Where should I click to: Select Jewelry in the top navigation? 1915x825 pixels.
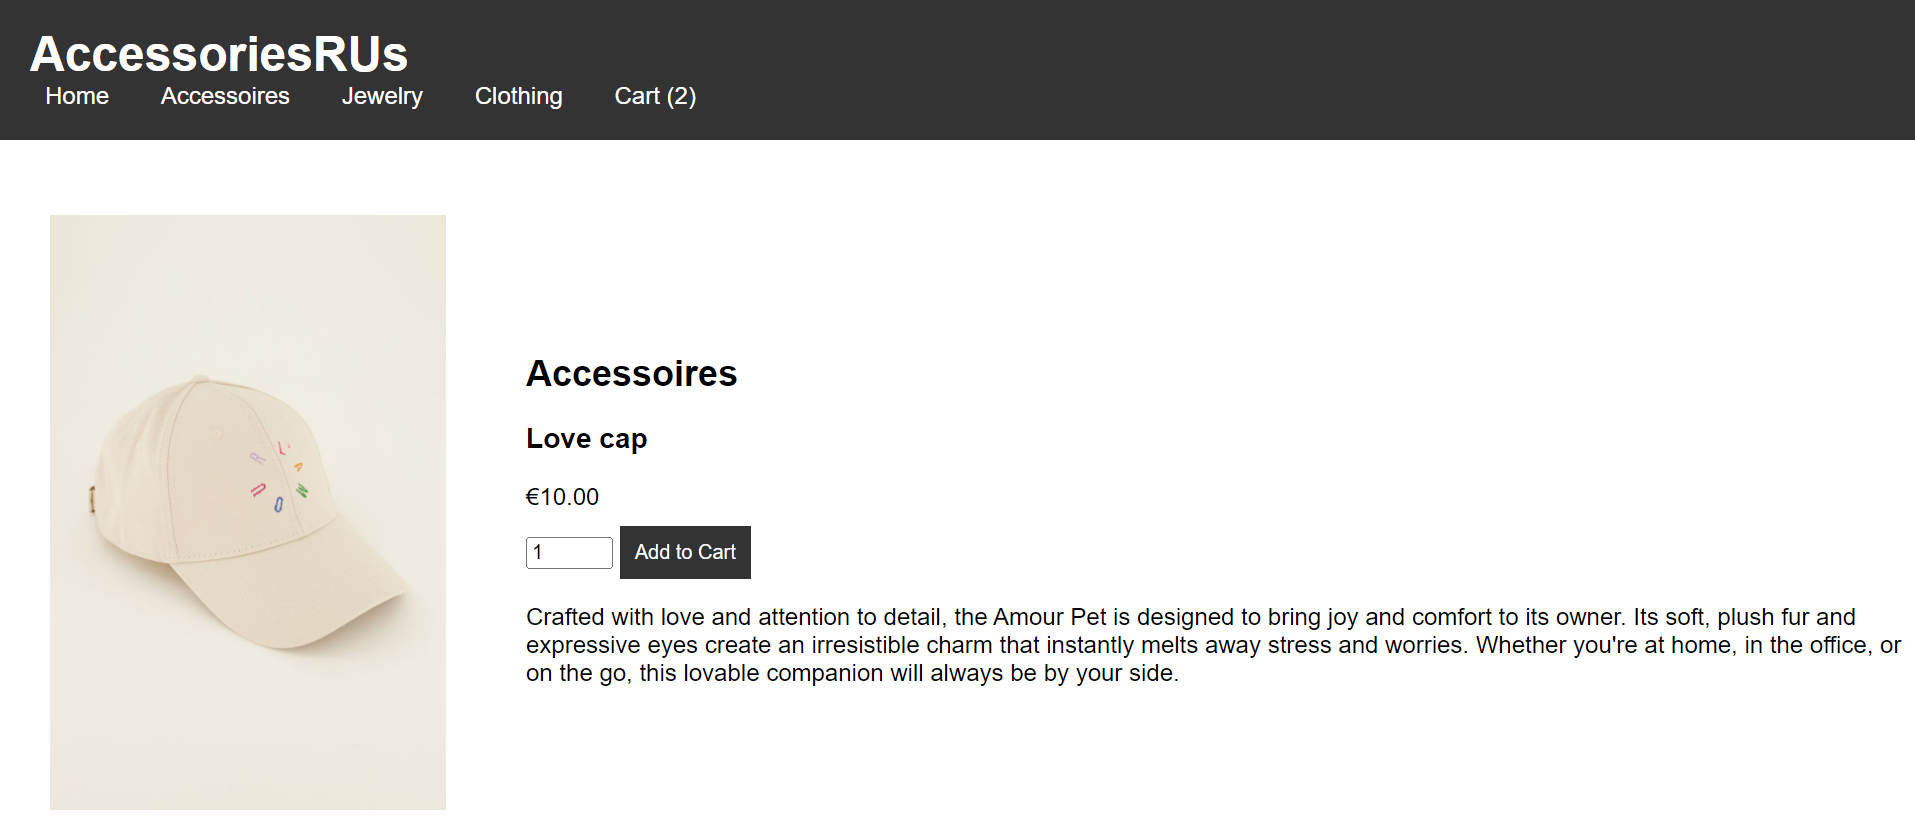pyautogui.click(x=382, y=96)
